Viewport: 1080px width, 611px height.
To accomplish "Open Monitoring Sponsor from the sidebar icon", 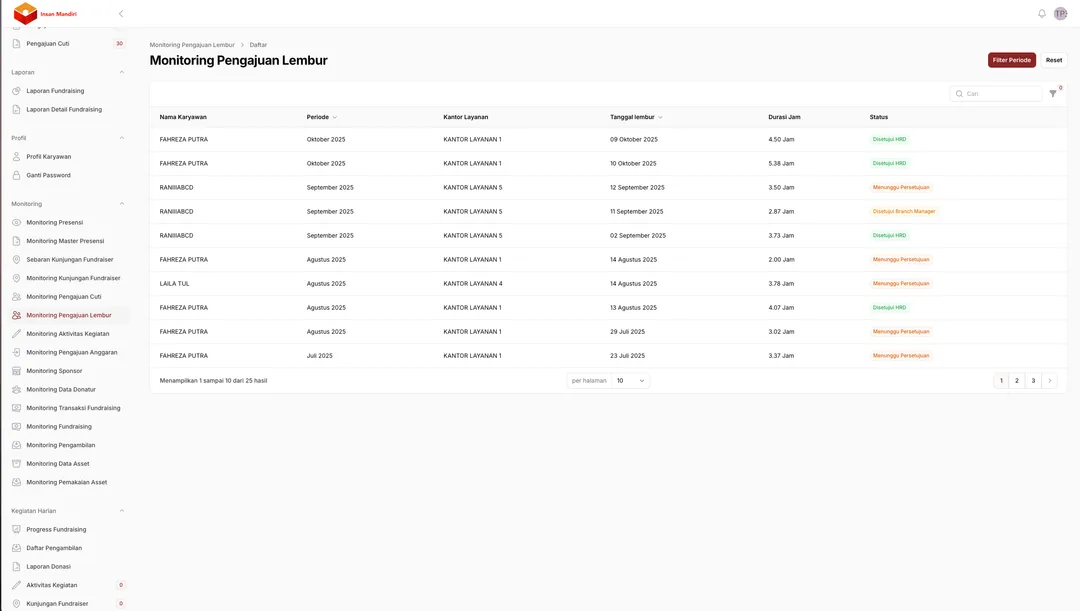I will point(14,369).
